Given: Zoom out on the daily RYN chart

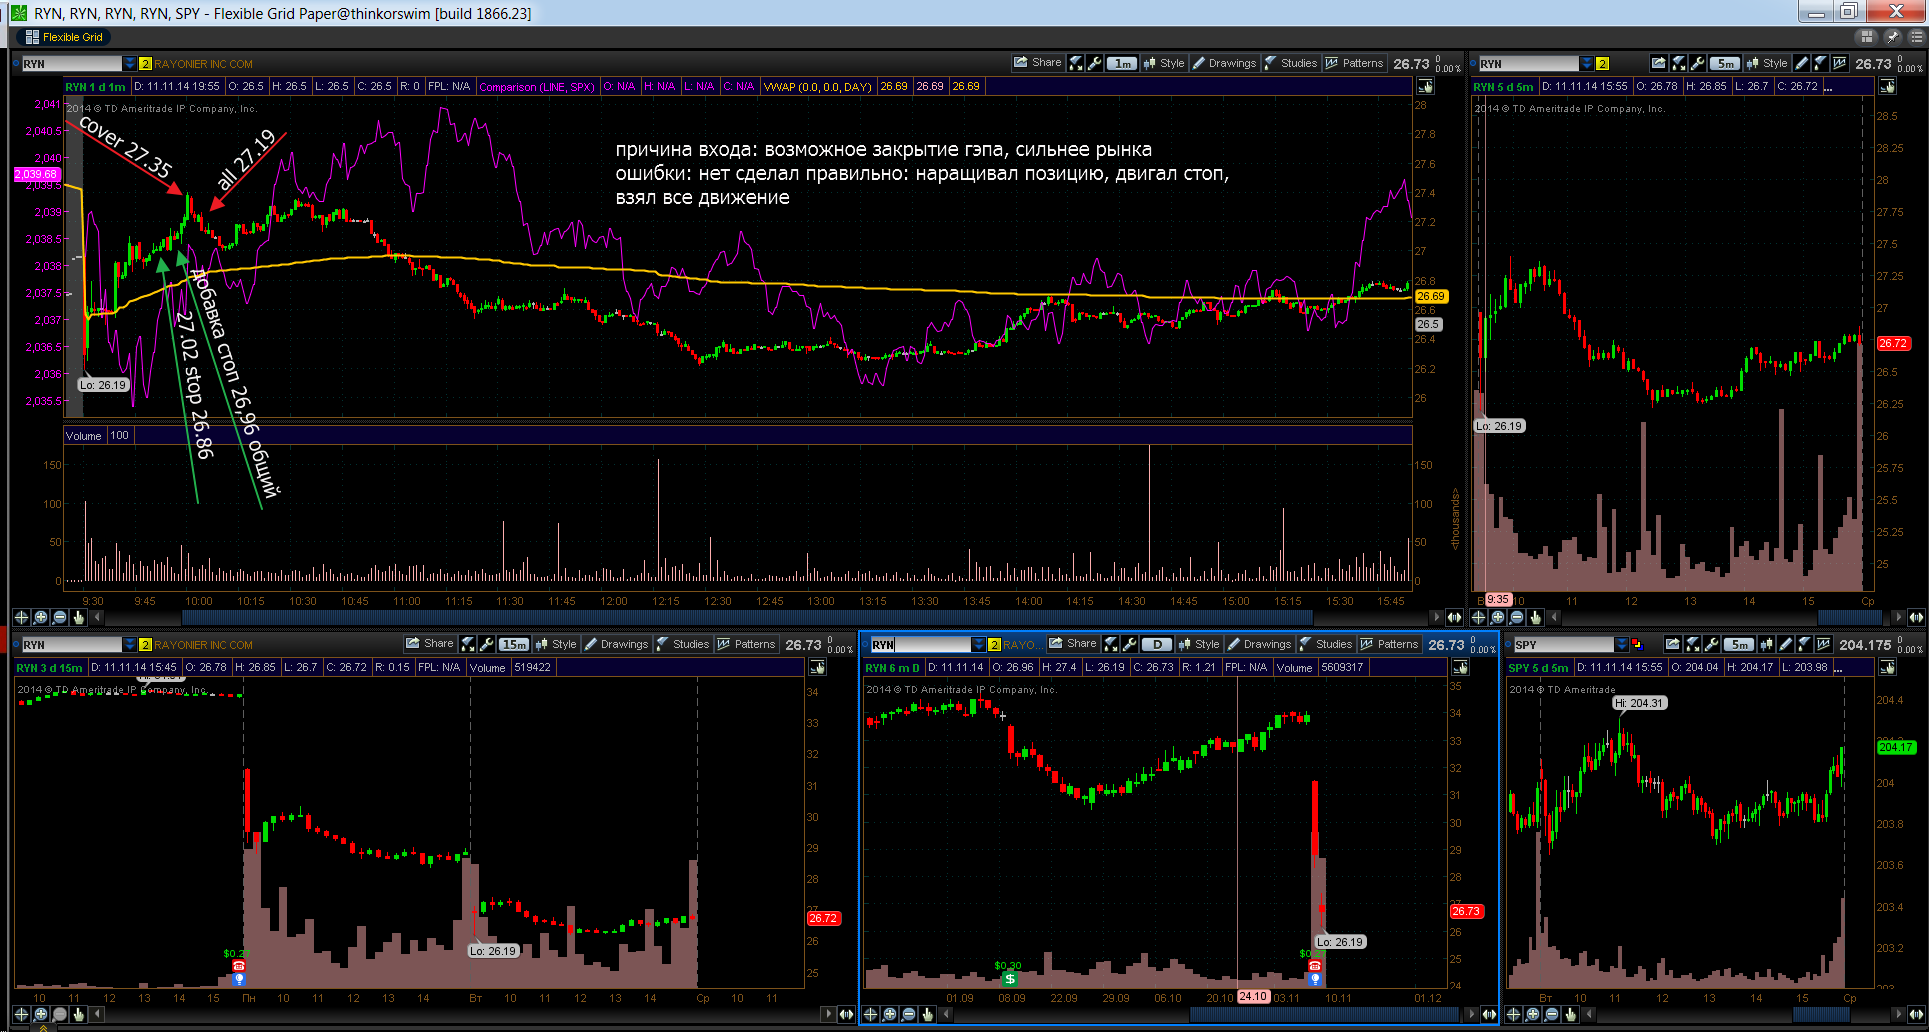Looking at the screenshot, I should (908, 1014).
